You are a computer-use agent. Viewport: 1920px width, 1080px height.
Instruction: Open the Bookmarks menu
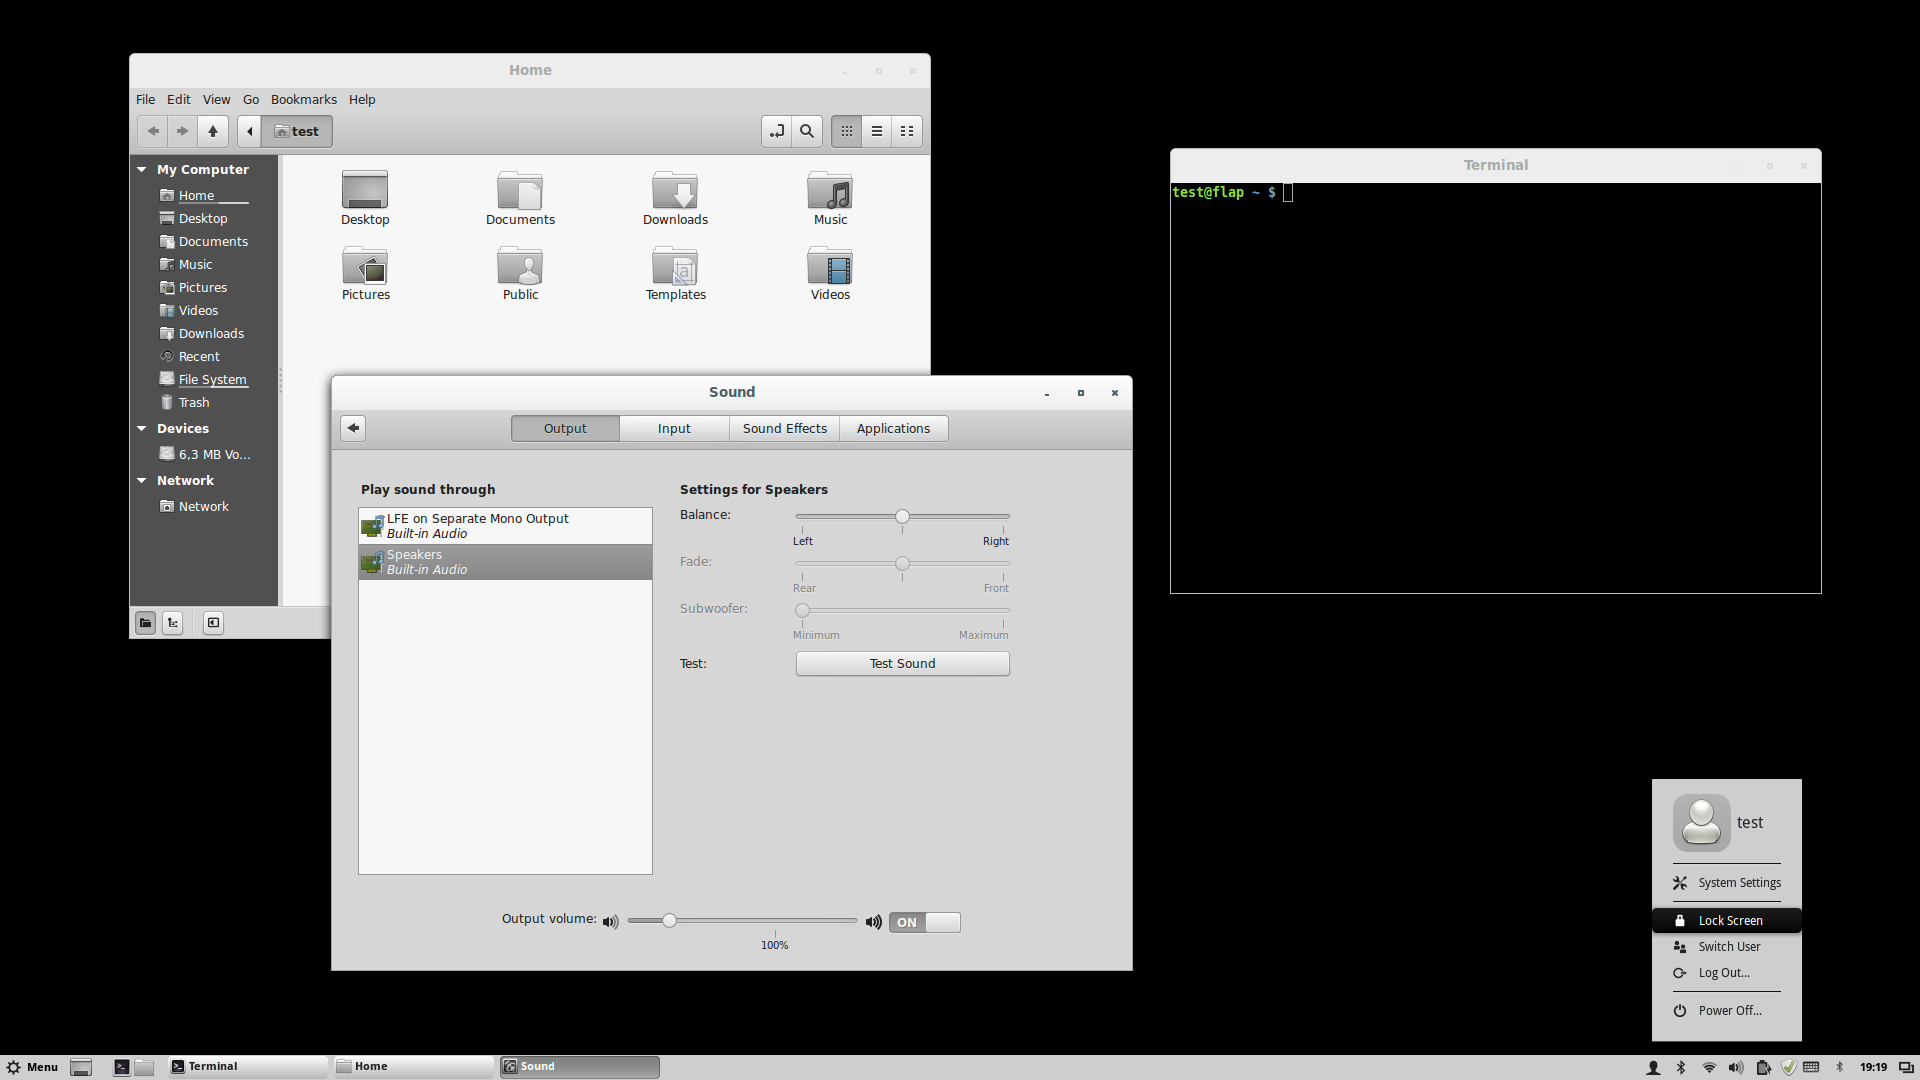click(x=303, y=99)
